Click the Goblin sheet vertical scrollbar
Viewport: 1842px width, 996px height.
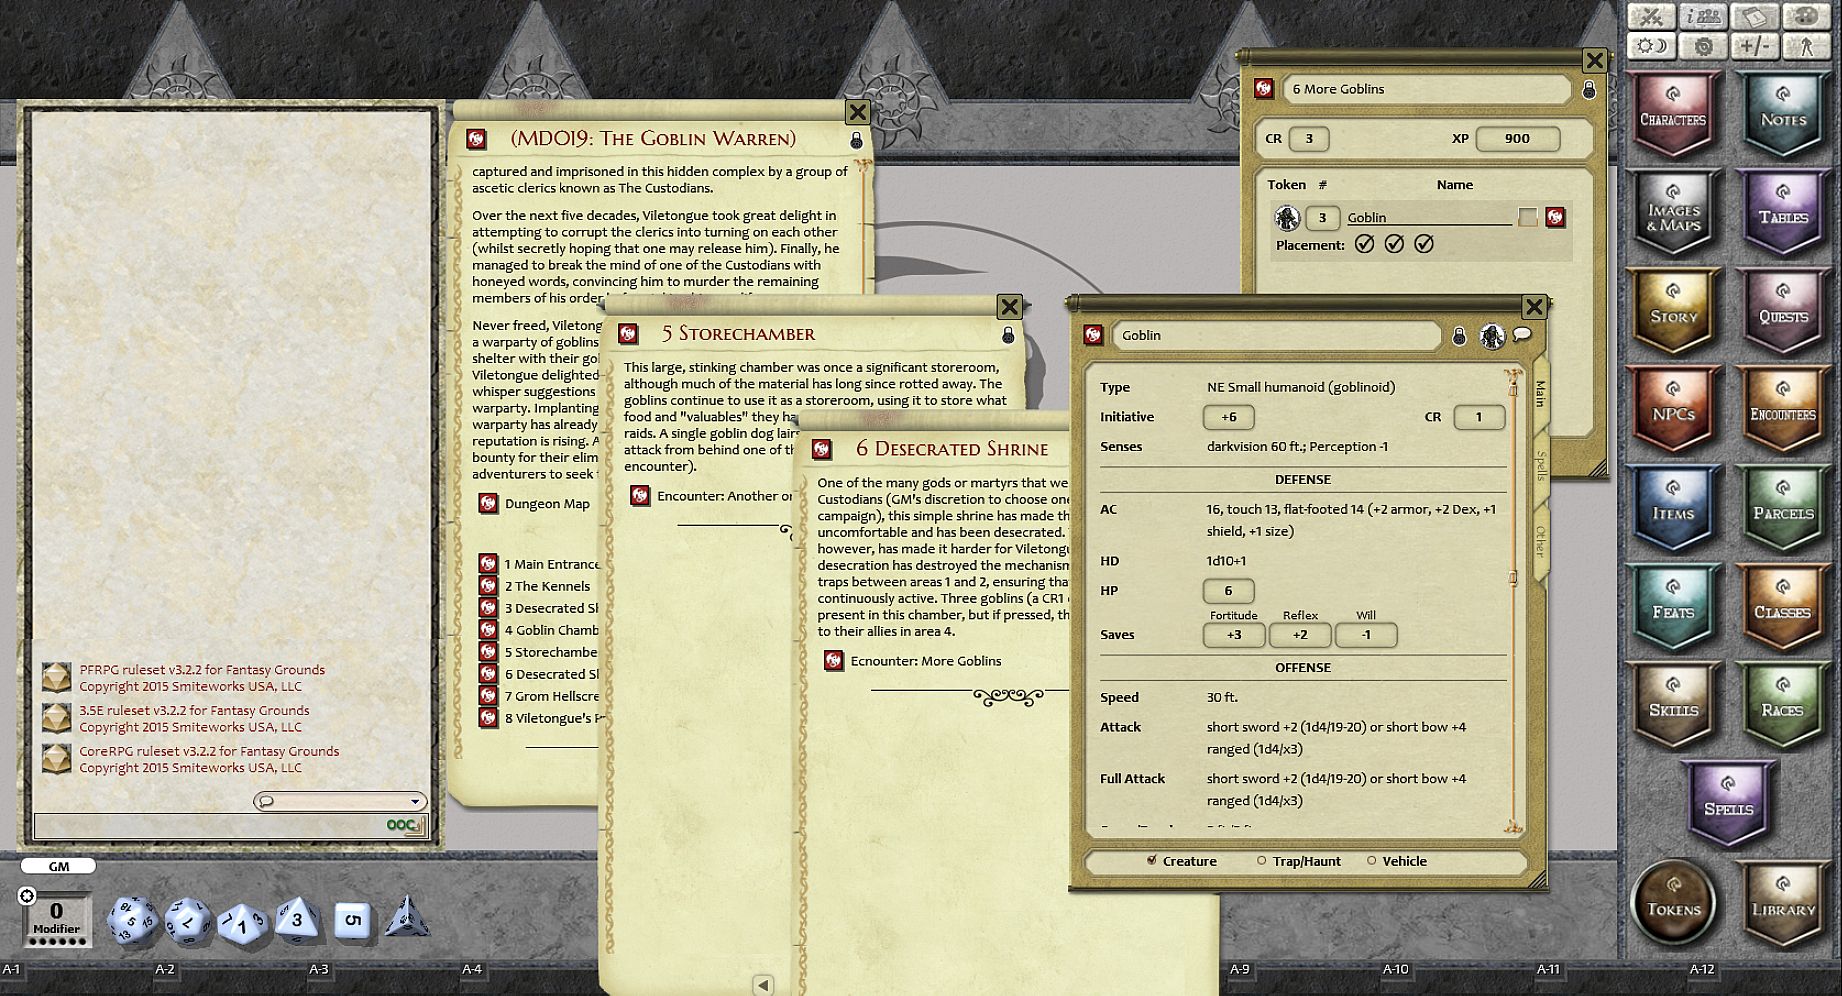click(x=1513, y=600)
